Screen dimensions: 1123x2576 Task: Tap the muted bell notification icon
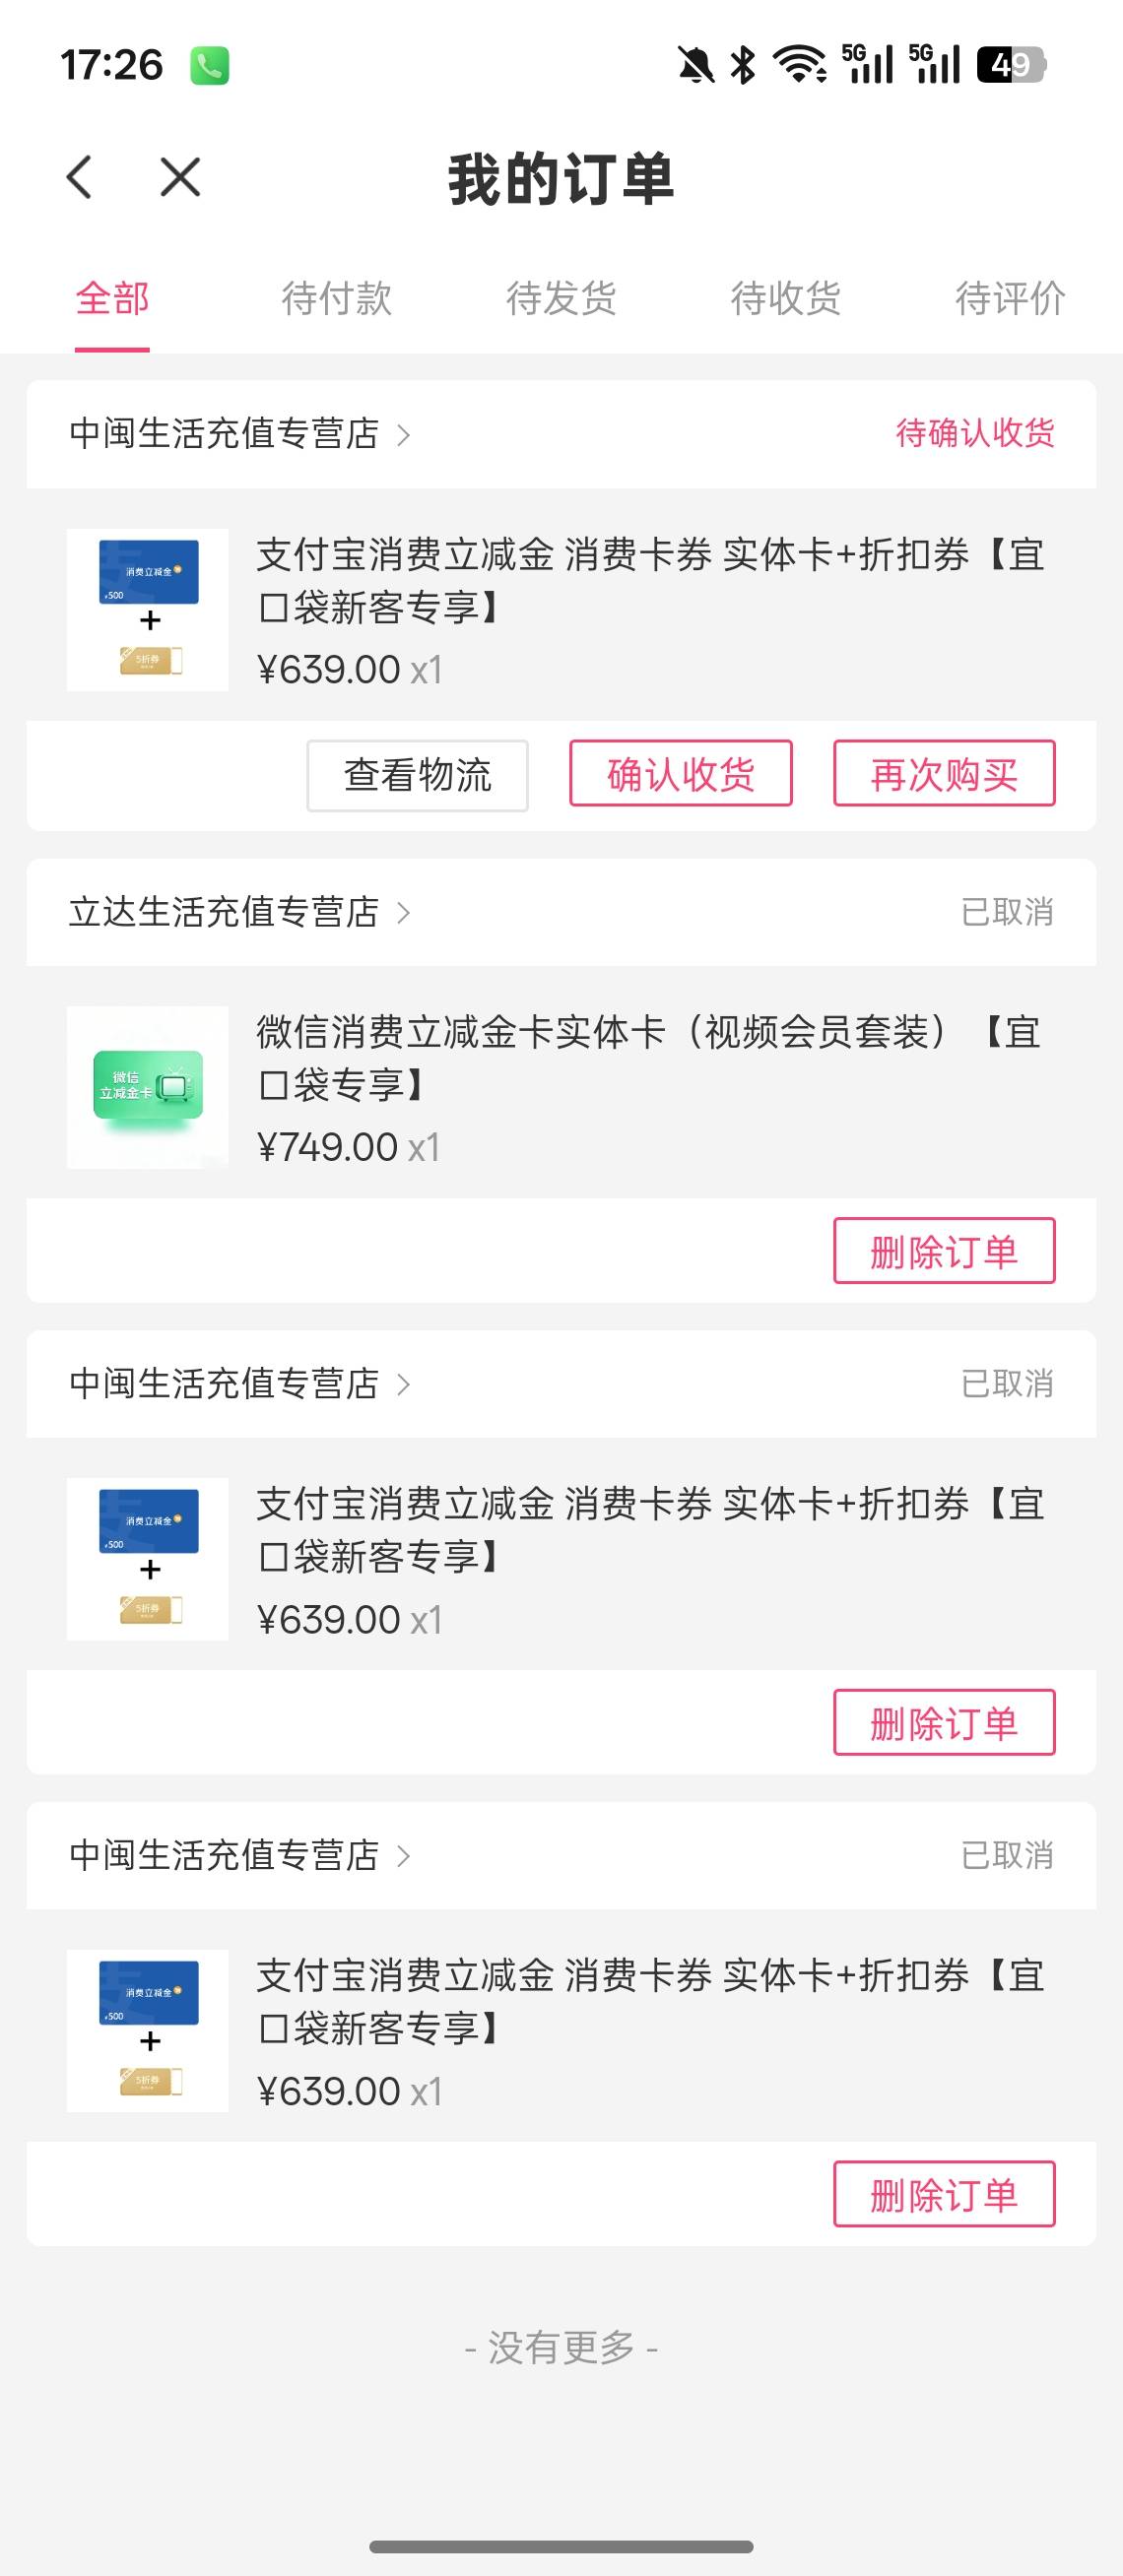point(696,65)
